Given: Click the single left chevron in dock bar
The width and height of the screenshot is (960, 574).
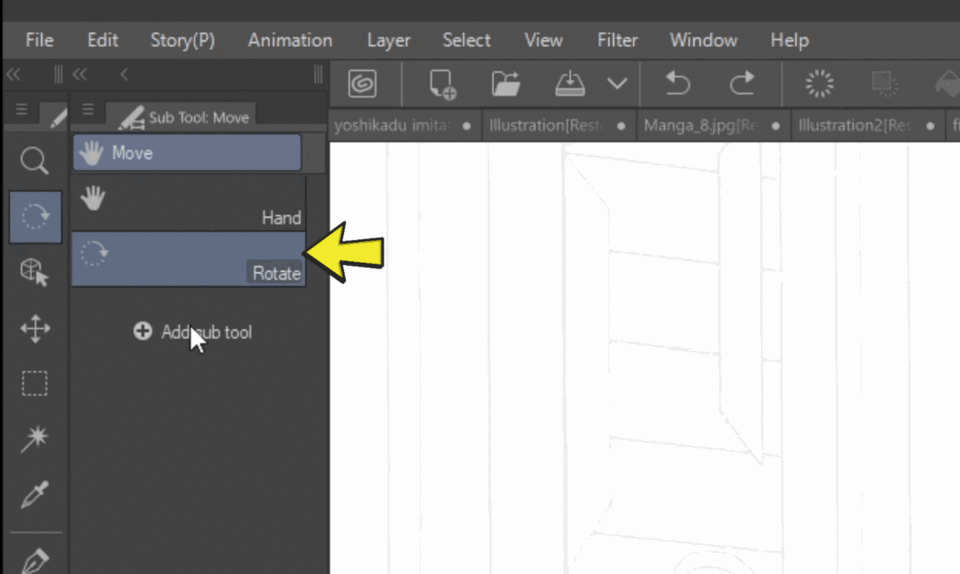Looking at the screenshot, I should coord(124,75).
